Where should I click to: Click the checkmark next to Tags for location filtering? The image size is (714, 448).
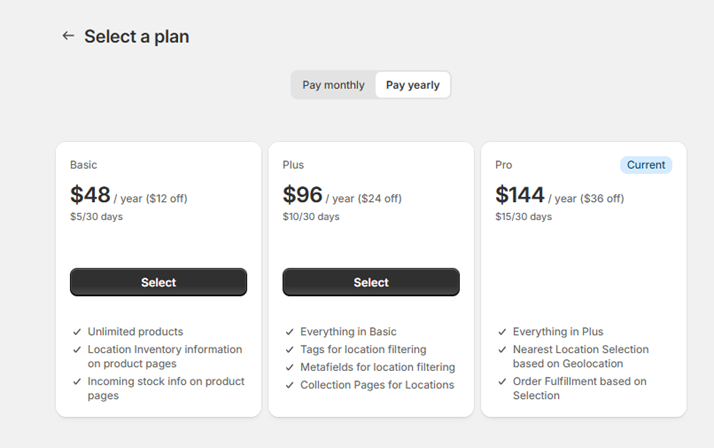(x=290, y=350)
